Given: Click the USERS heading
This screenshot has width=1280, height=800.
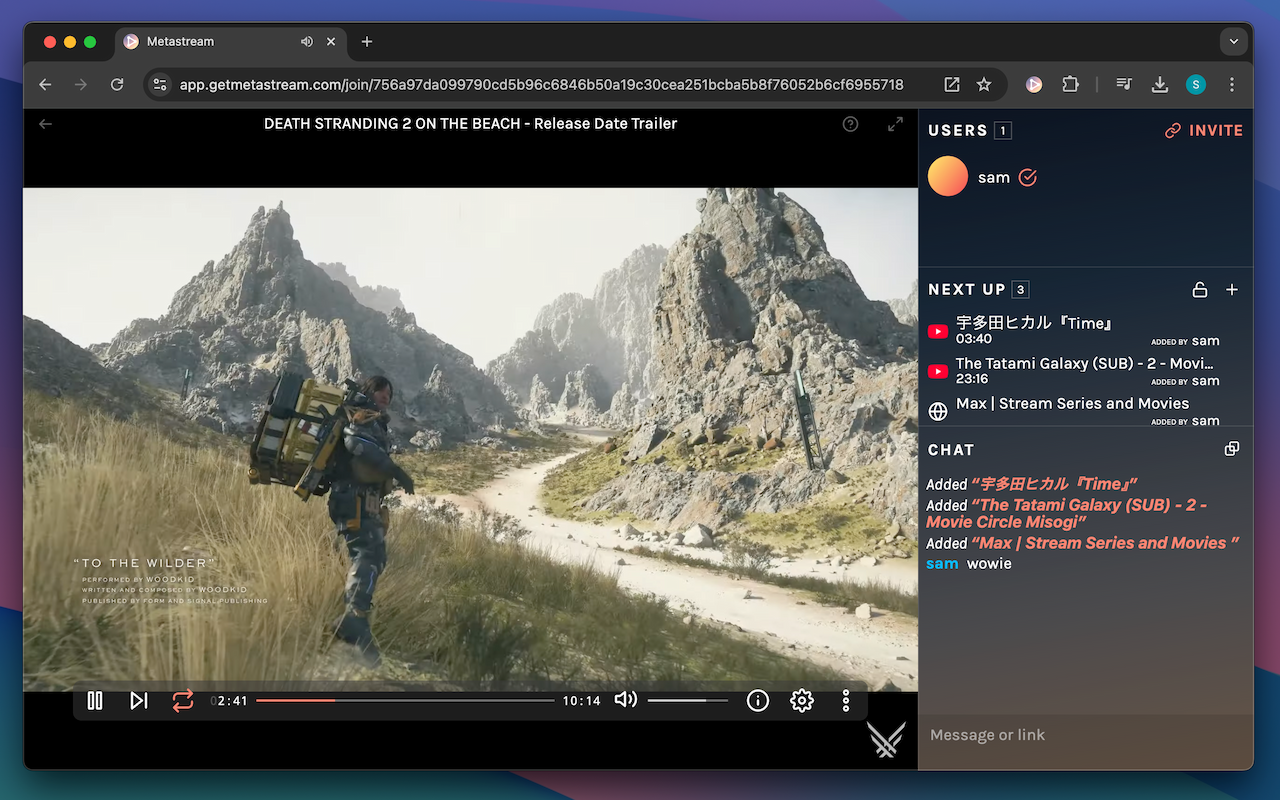Looking at the screenshot, I should pos(958,130).
